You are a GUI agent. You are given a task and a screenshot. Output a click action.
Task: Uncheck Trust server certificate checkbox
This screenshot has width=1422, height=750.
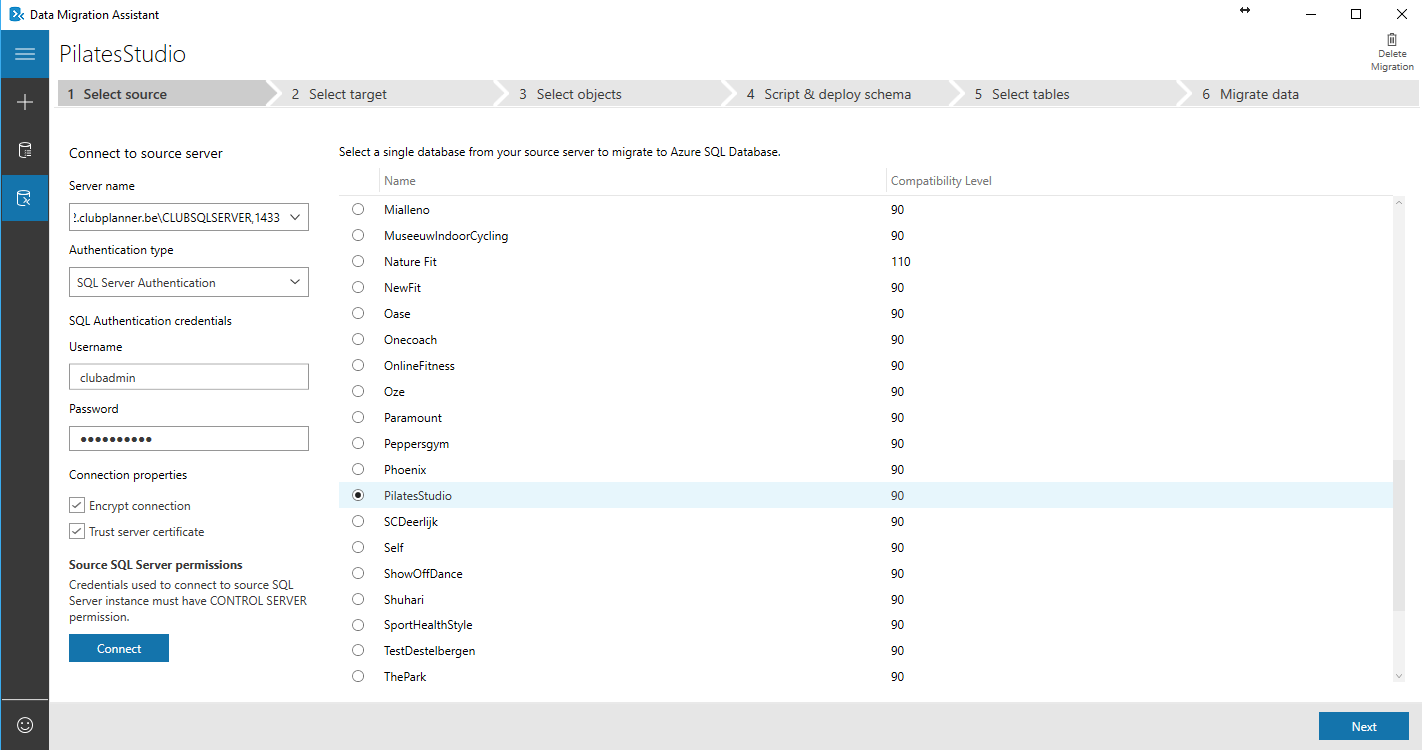click(x=77, y=532)
